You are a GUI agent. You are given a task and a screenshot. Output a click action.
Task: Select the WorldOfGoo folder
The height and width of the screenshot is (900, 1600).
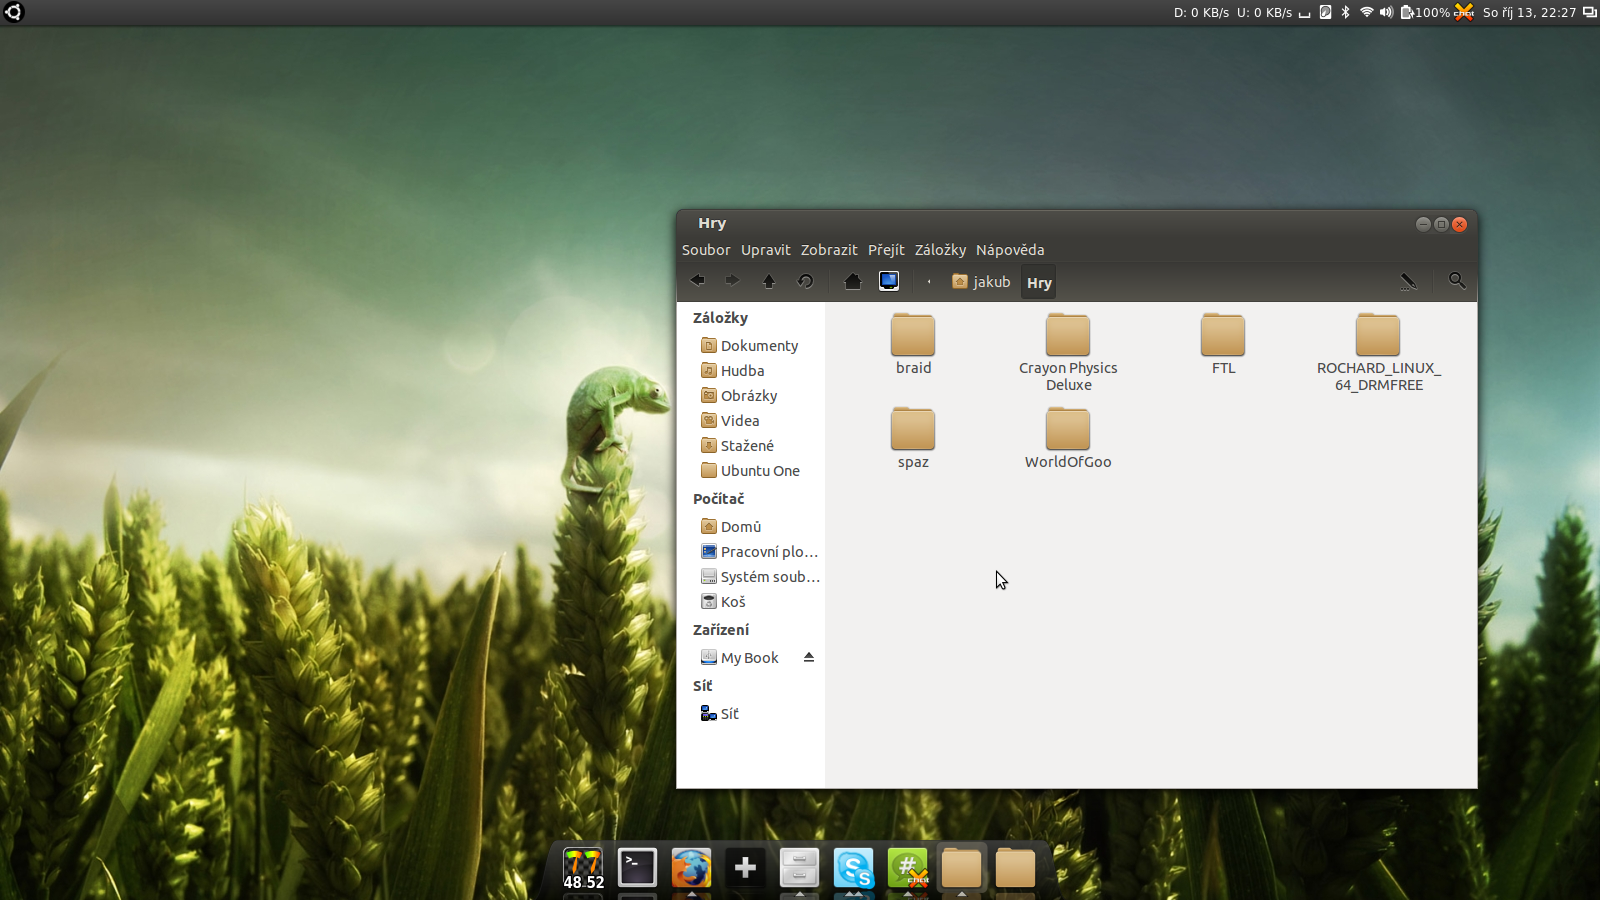(x=1068, y=439)
